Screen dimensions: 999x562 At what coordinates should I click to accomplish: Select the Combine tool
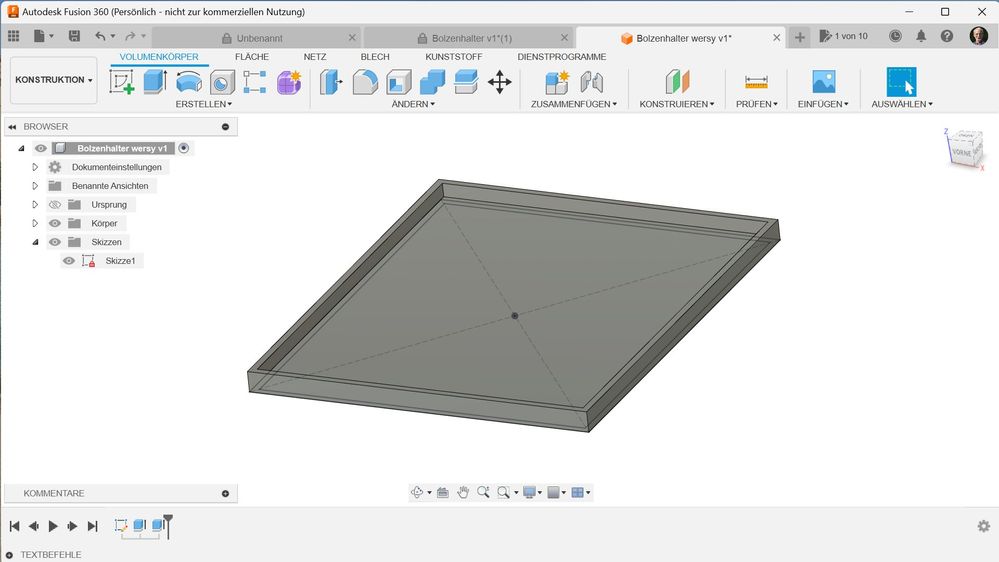click(433, 82)
